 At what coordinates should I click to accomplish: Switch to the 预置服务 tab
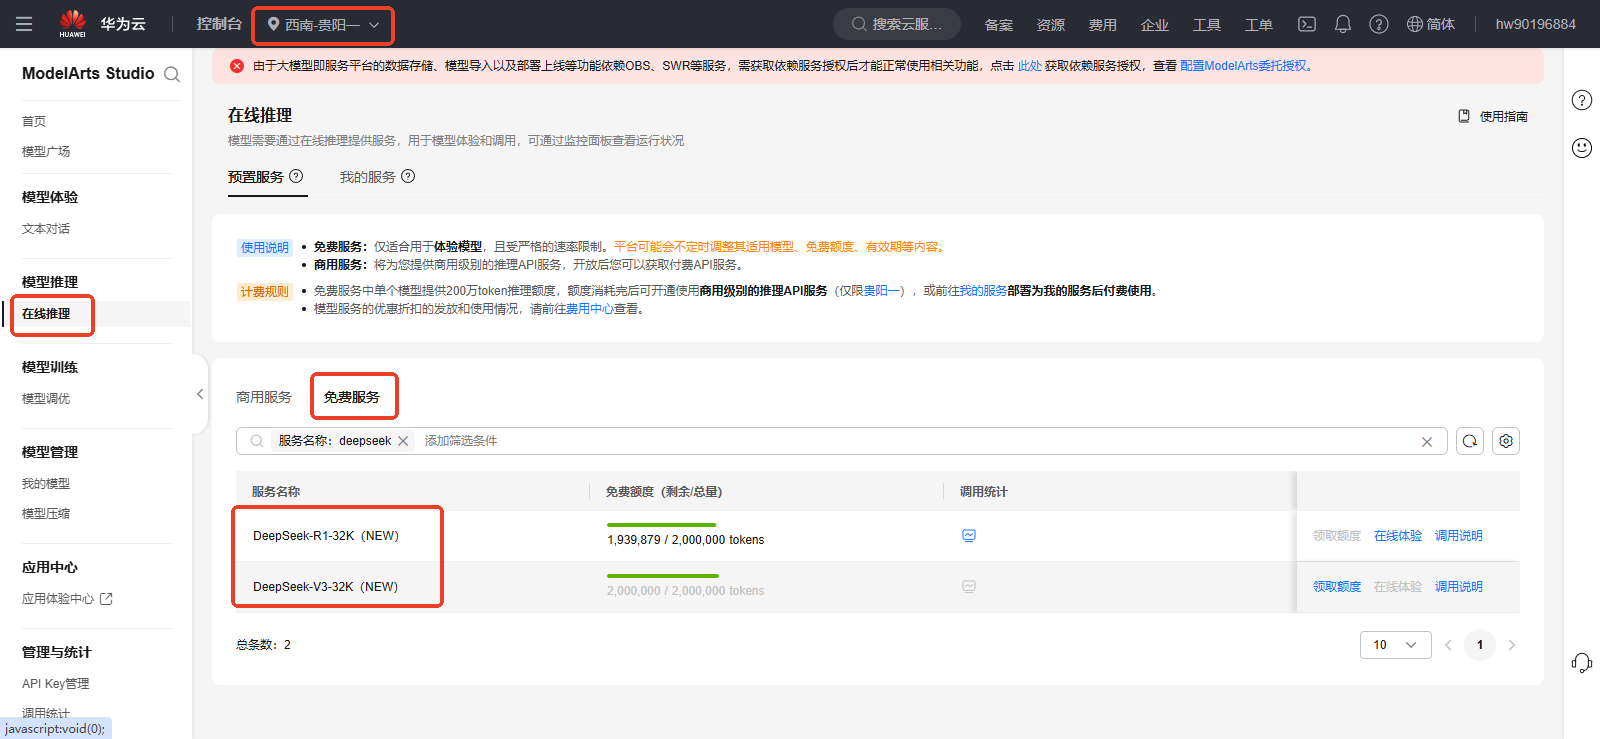(x=256, y=177)
